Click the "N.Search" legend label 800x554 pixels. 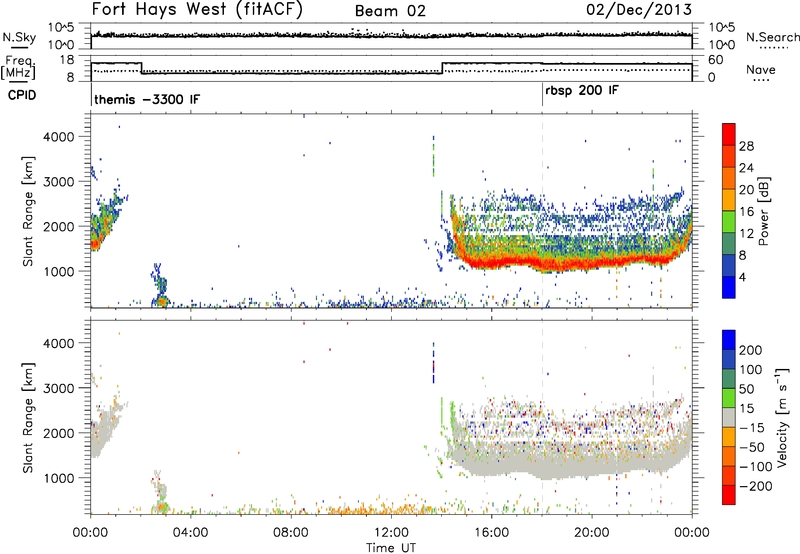point(772,37)
